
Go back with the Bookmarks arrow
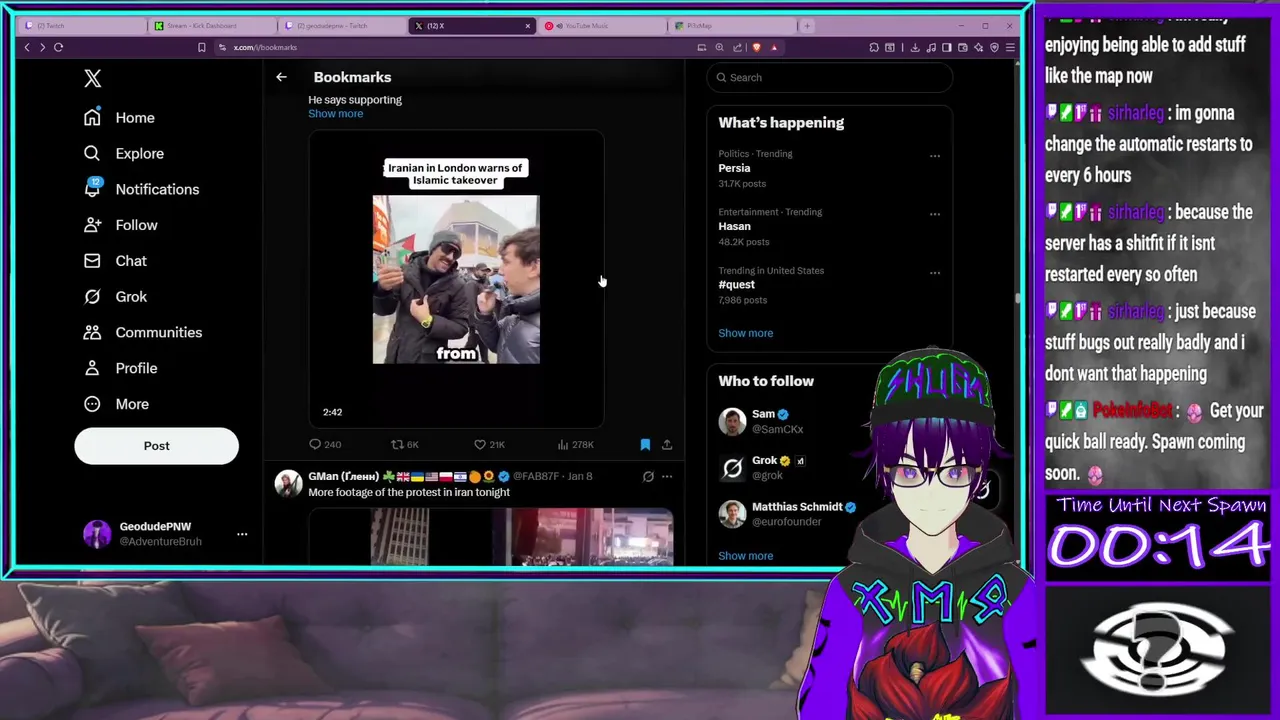click(281, 77)
